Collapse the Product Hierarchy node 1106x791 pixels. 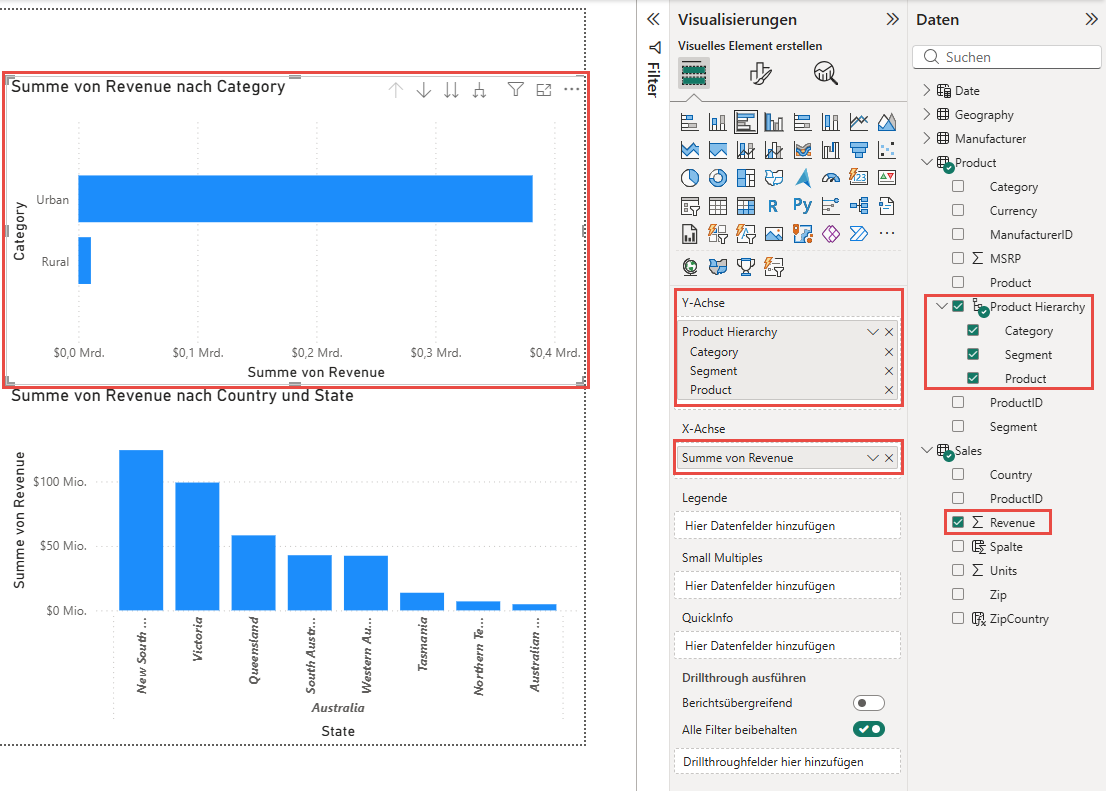coord(942,306)
